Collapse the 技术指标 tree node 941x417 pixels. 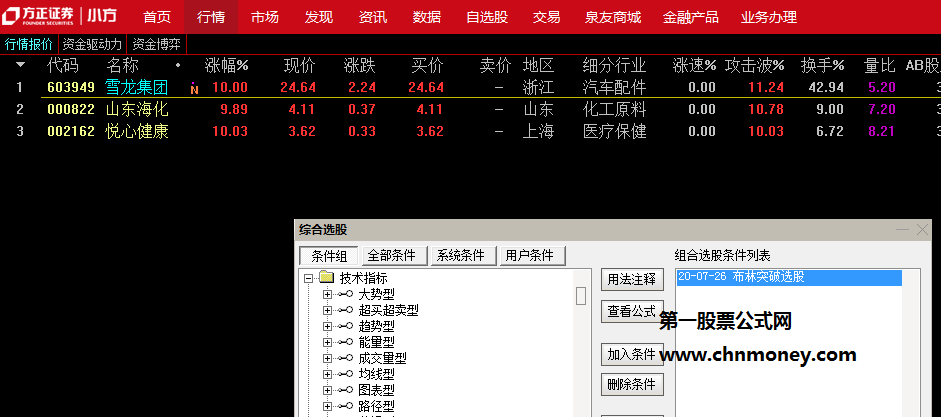click(308, 278)
